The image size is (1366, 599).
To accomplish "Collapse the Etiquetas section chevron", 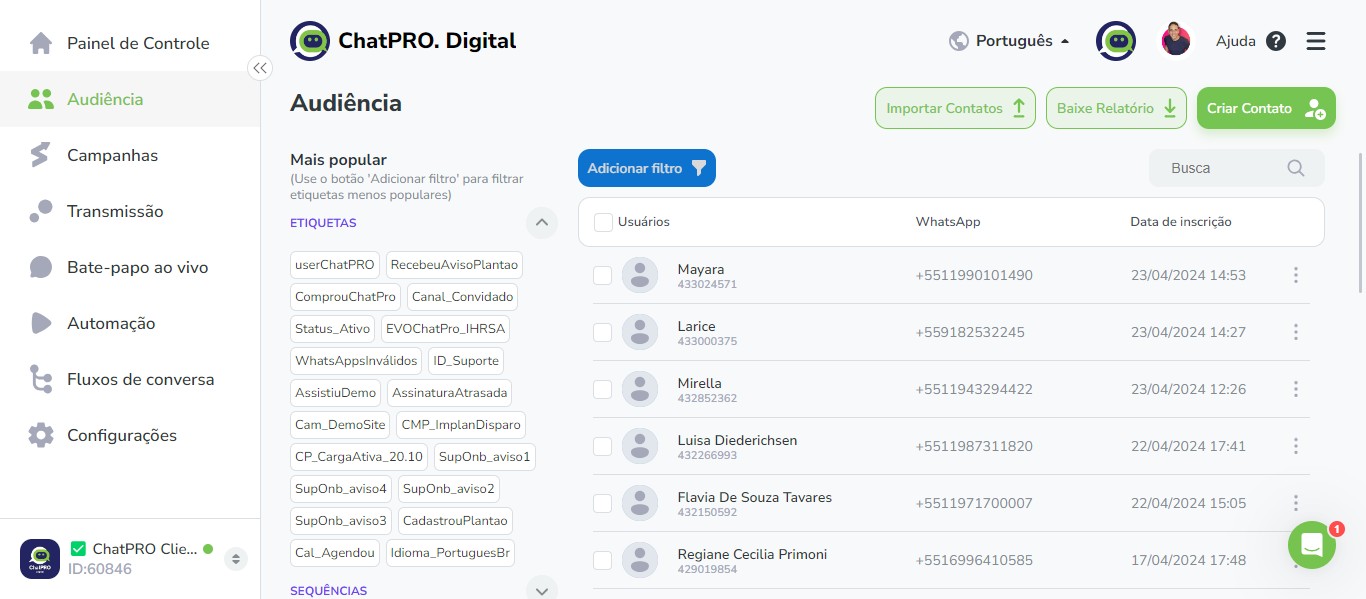I will click(541, 222).
